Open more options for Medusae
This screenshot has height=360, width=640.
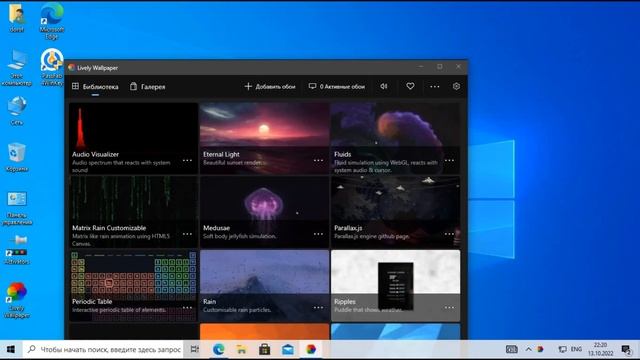pyautogui.click(x=318, y=234)
